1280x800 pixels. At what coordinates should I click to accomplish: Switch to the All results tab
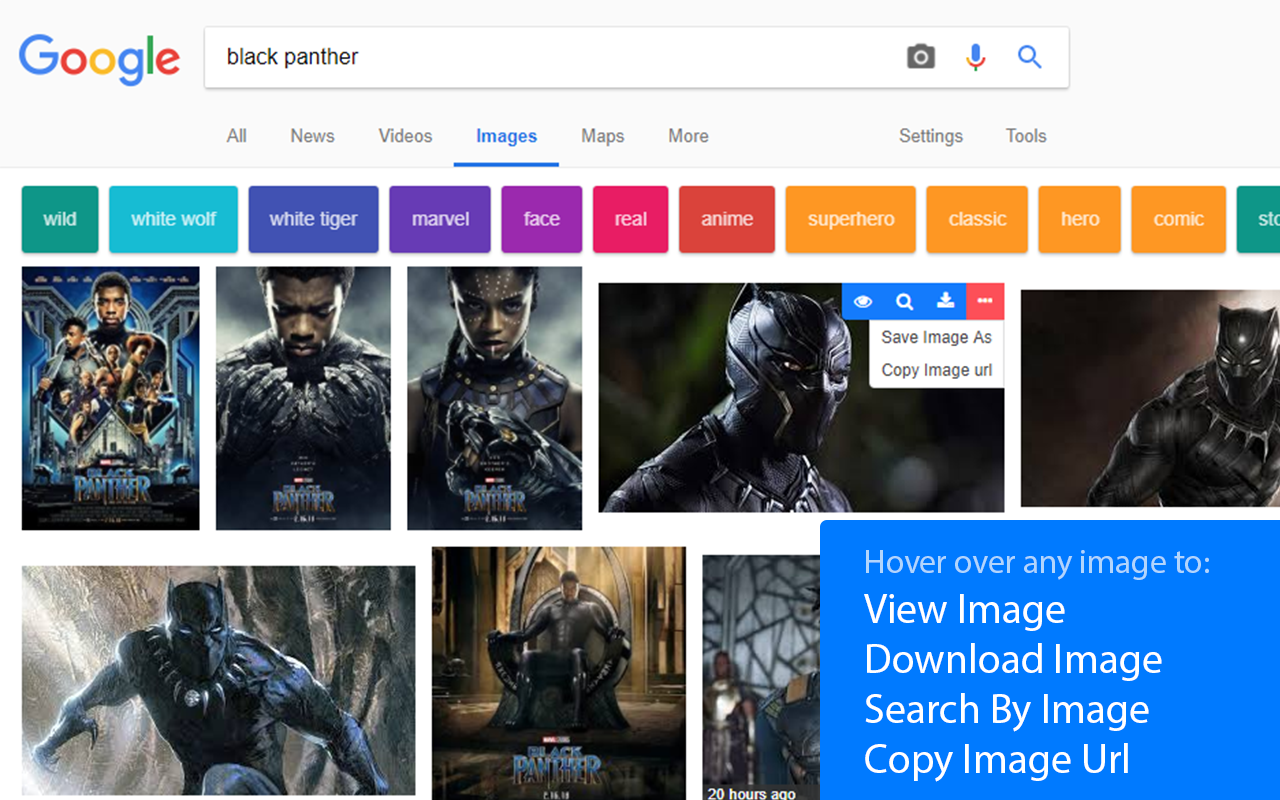236,136
